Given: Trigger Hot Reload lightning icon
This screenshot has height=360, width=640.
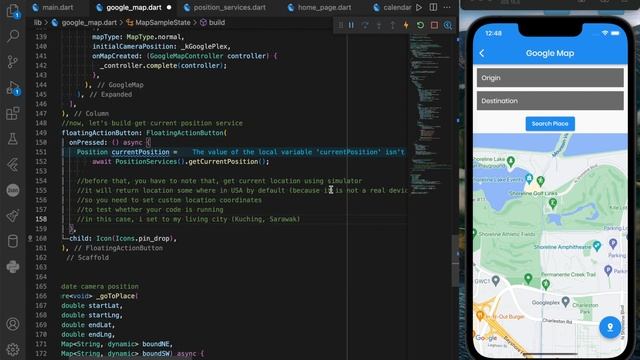Looking at the screenshot, I should (x=406, y=25).
